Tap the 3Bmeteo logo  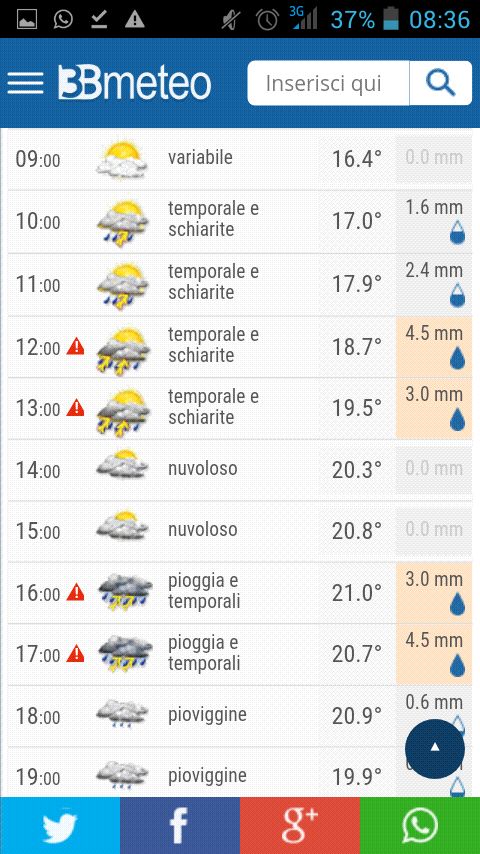pos(135,83)
